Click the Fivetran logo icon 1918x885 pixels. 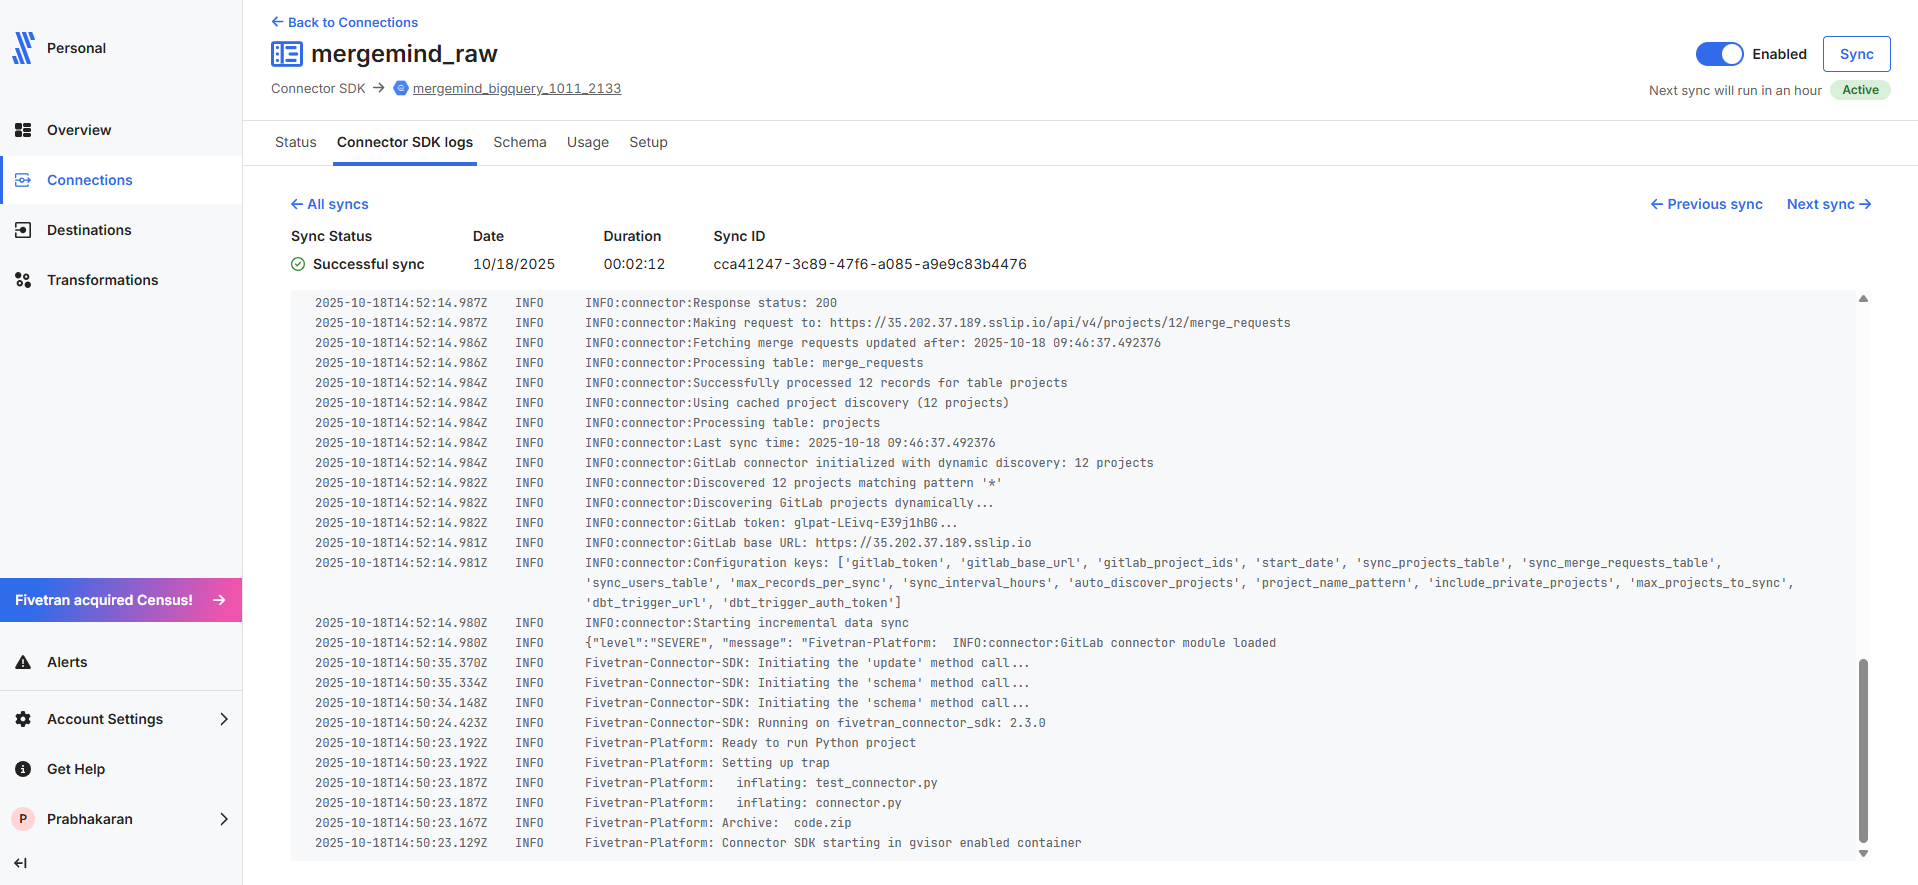click(23, 48)
